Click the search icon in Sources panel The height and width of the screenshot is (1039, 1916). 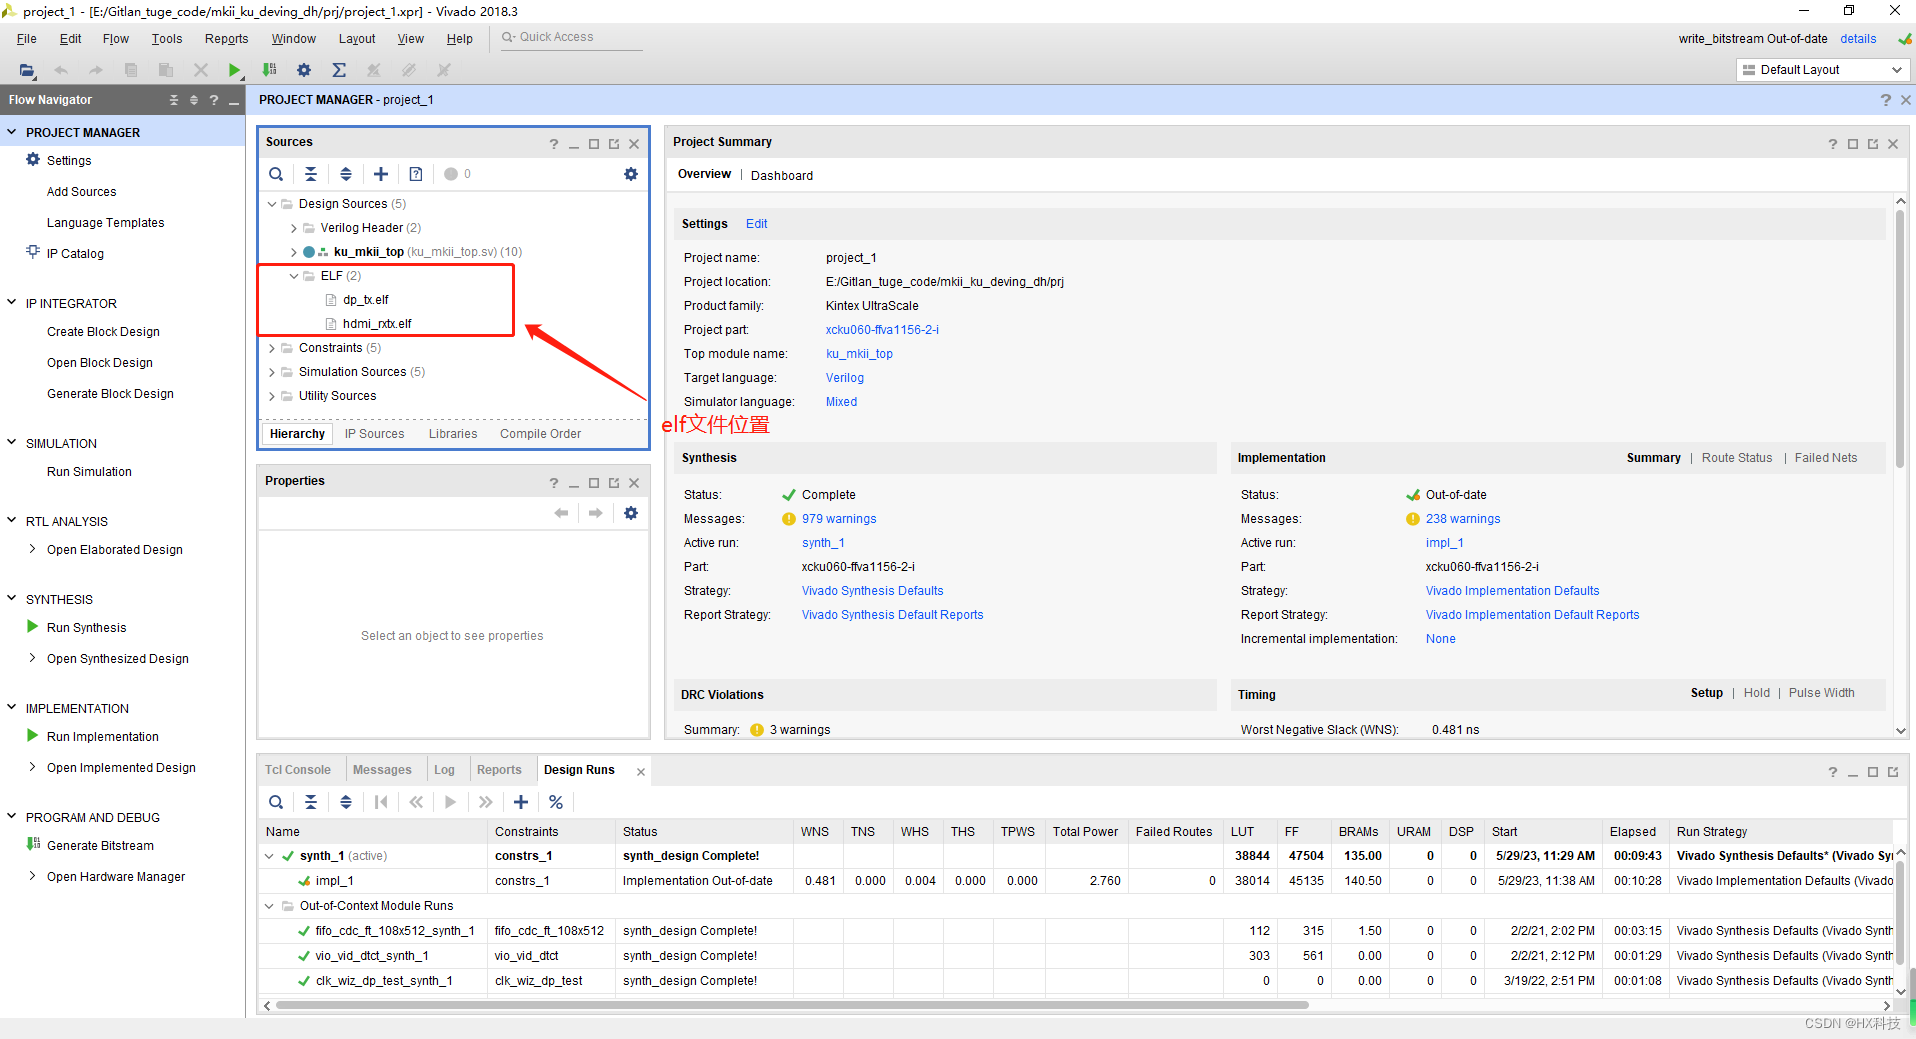pos(276,174)
